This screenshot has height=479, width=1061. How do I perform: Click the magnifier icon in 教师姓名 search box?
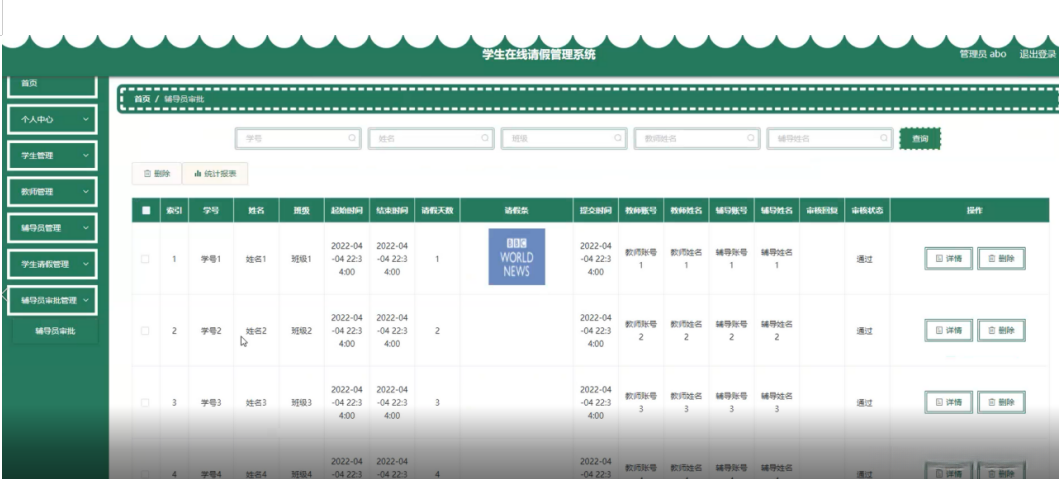[x=750, y=138]
